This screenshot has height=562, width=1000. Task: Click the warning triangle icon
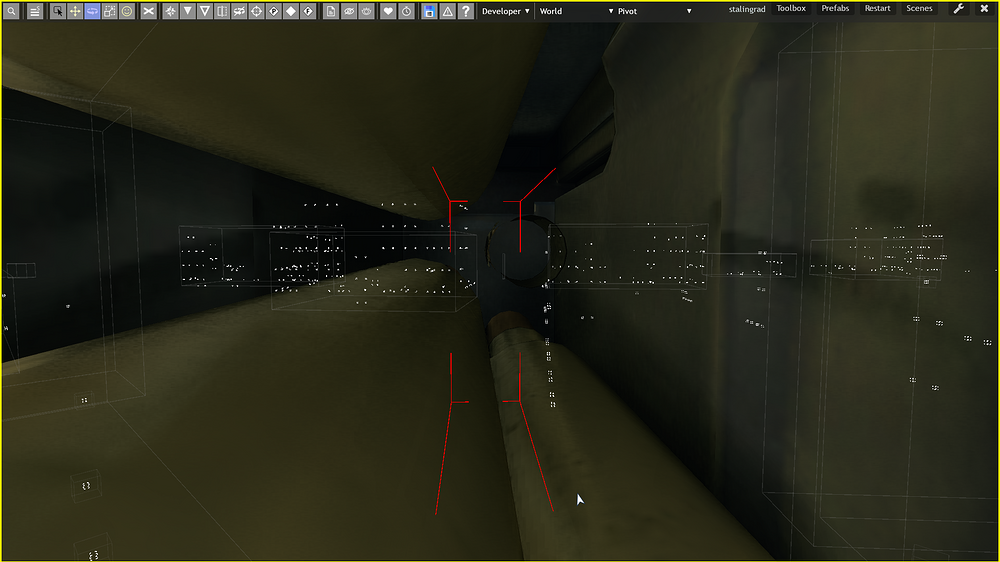tap(447, 11)
